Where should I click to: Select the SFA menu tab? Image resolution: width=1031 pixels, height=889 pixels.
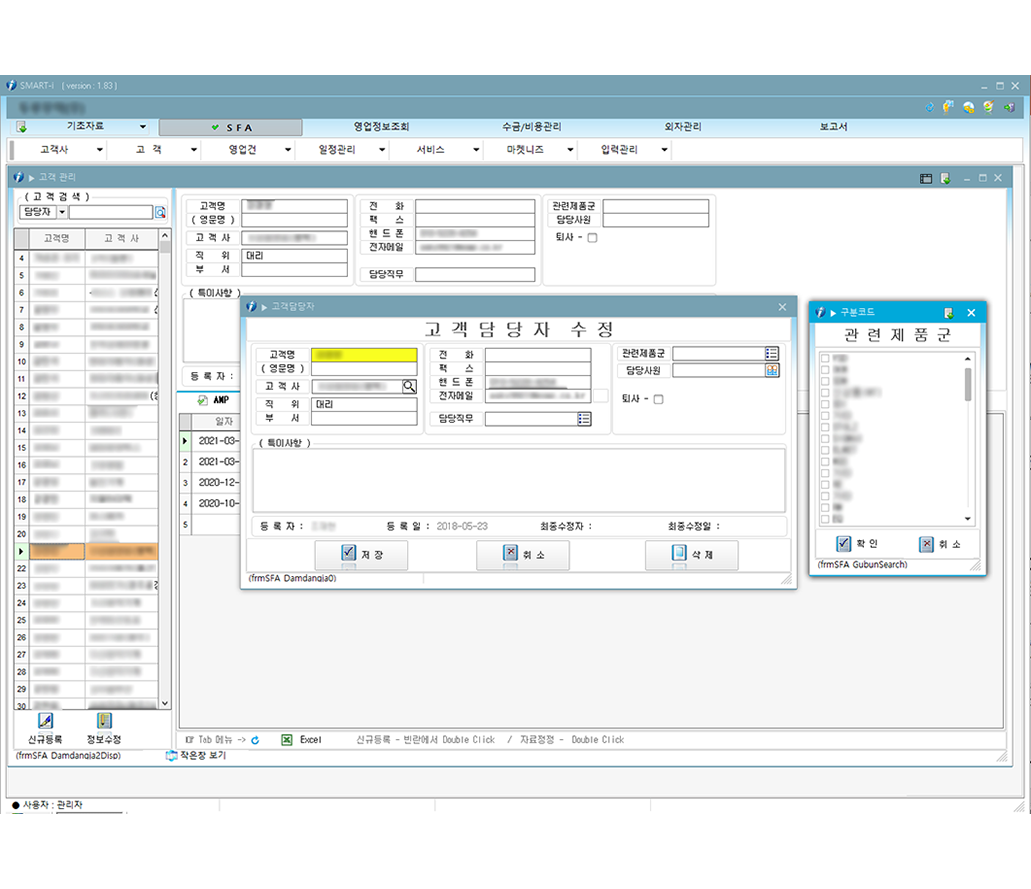pyautogui.click(x=230, y=128)
